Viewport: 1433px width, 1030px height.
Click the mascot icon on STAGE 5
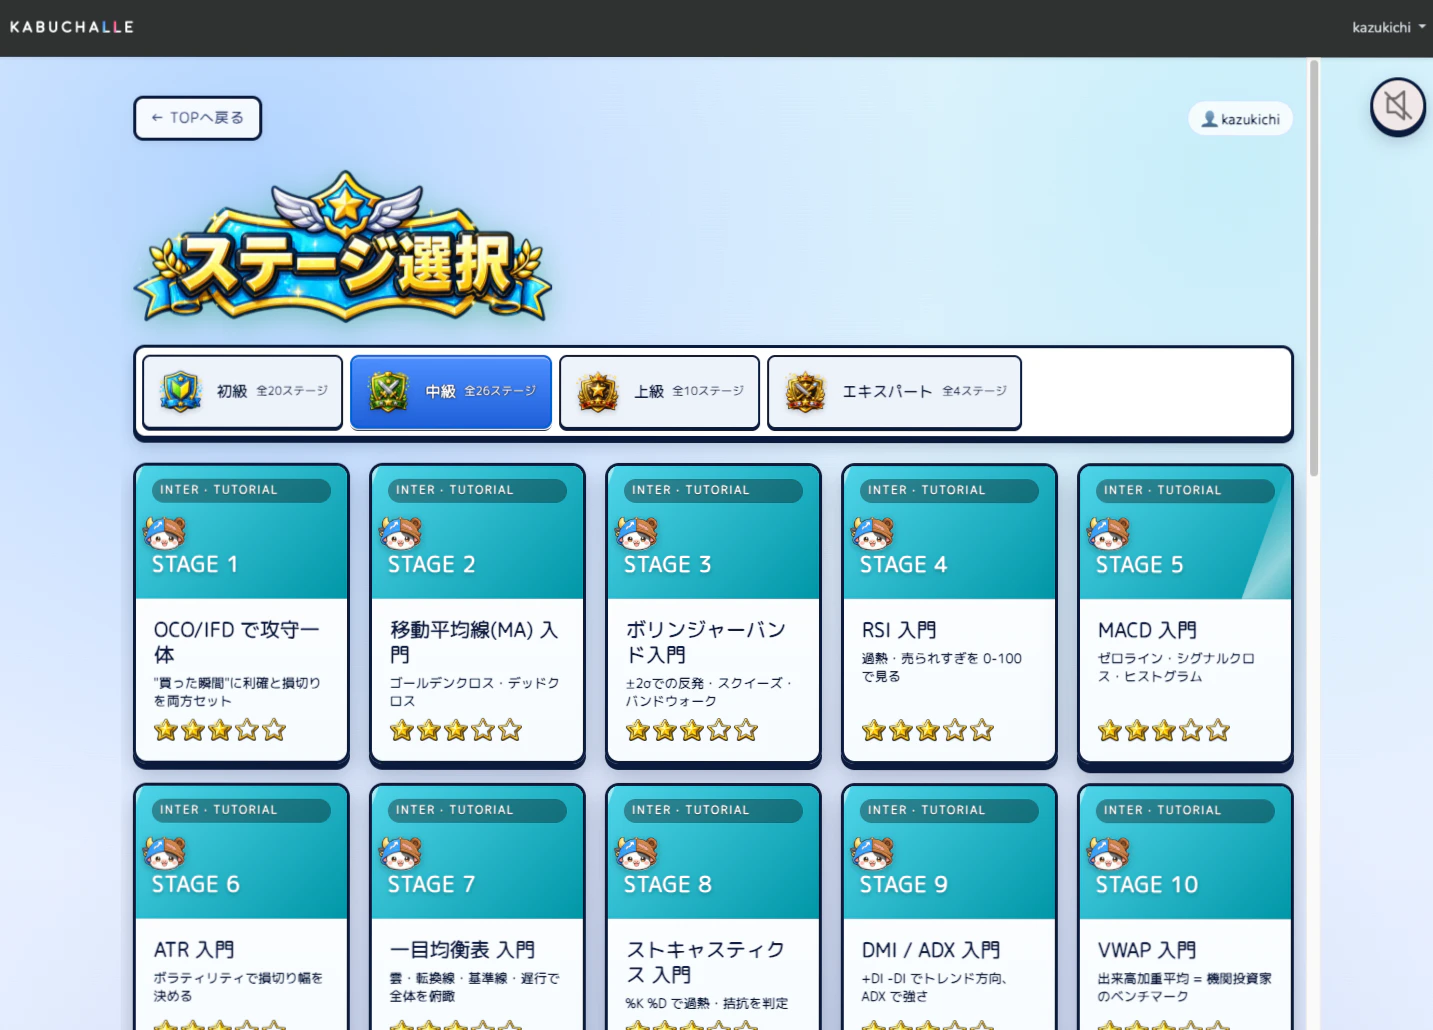tap(1109, 534)
